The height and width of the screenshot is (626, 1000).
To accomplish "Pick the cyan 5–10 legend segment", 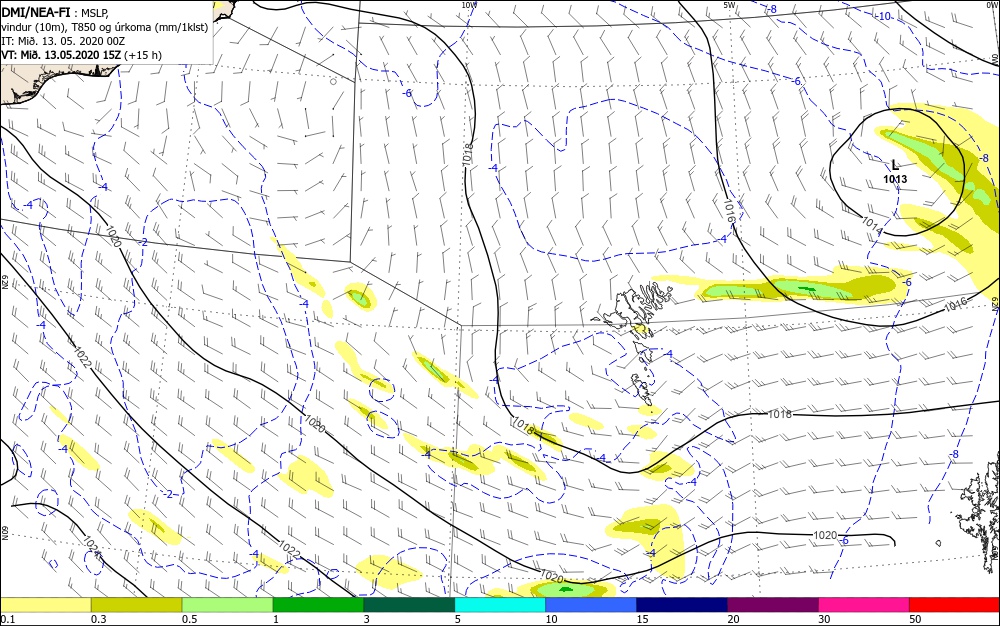I will point(500,605).
